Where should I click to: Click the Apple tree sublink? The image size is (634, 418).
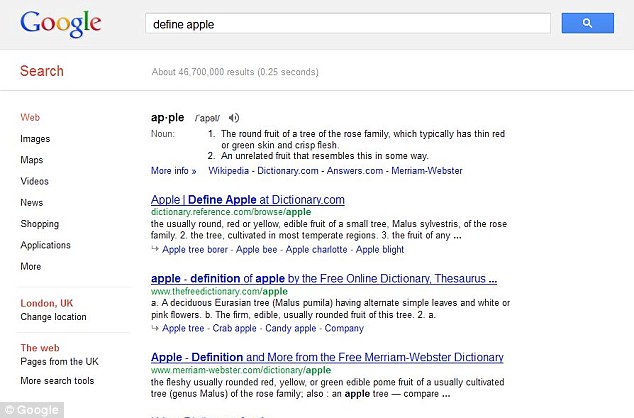[x=183, y=328]
